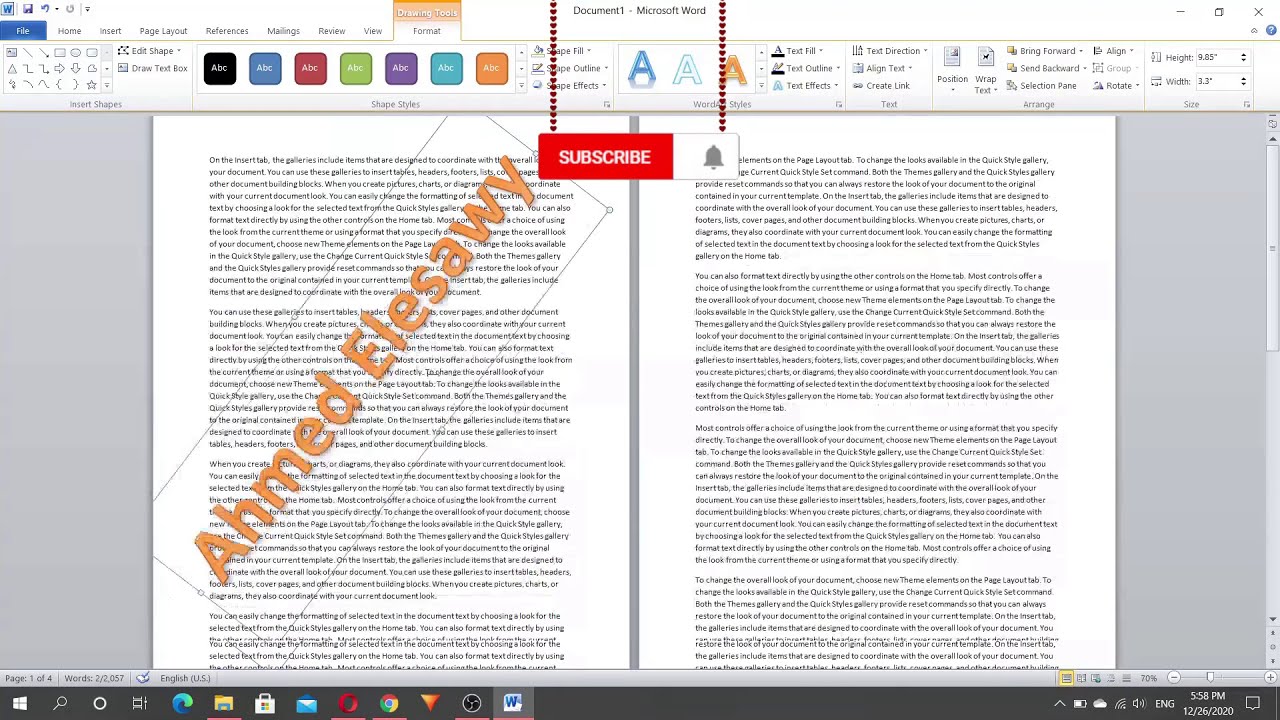Select the Isosceles Triangle shape
1280x720 pixels.
(12, 68)
